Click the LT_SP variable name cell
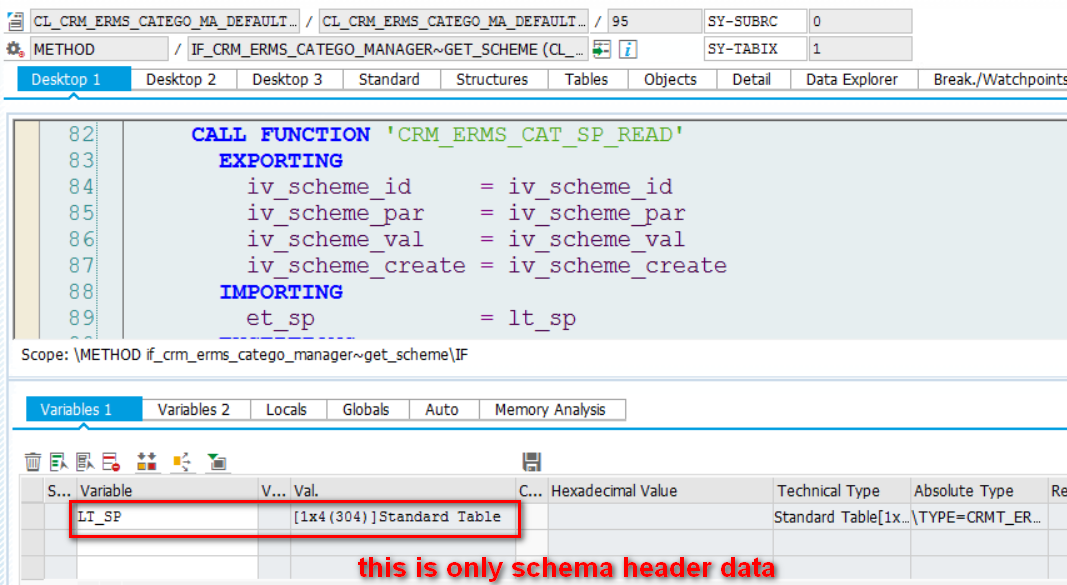The height and width of the screenshot is (585, 1067). coord(167,517)
